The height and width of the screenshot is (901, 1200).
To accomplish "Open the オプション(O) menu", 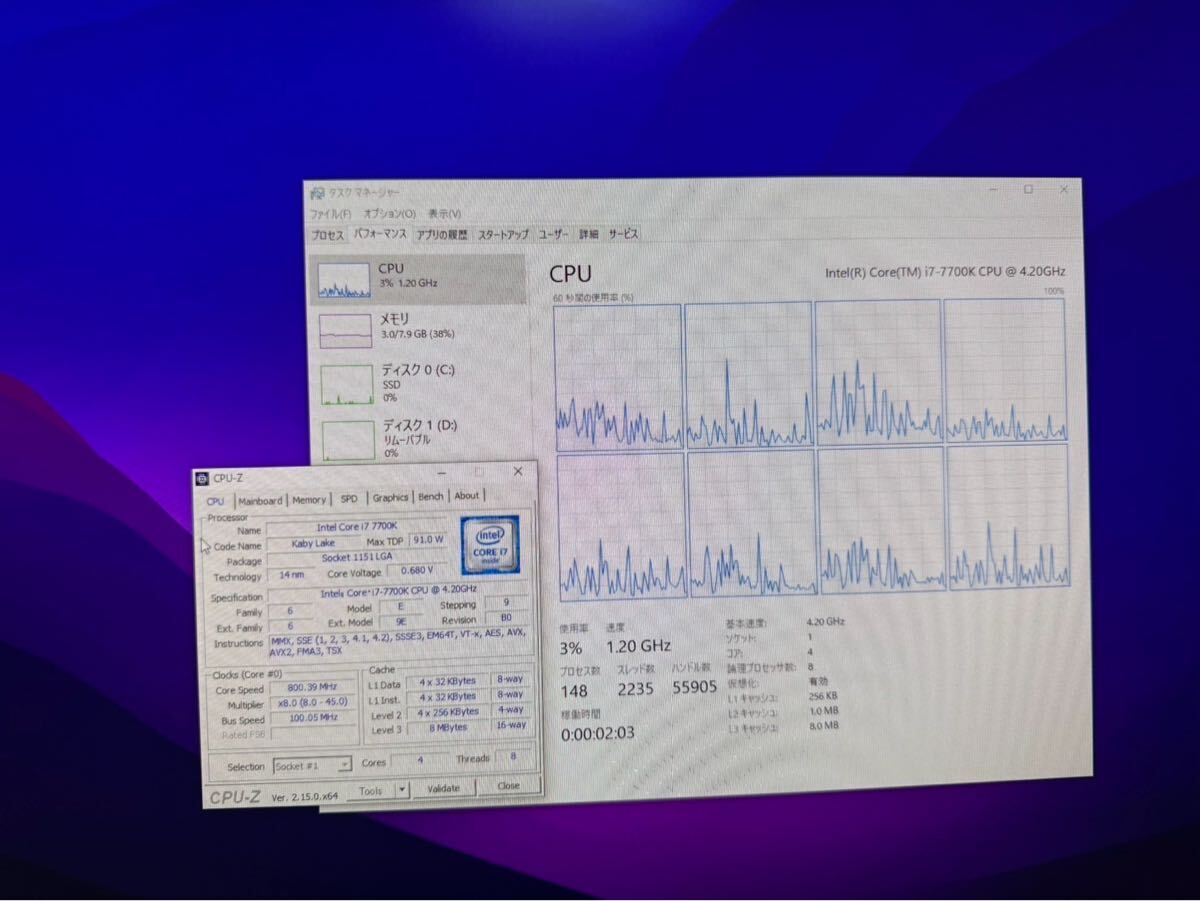I will (389, 214).
